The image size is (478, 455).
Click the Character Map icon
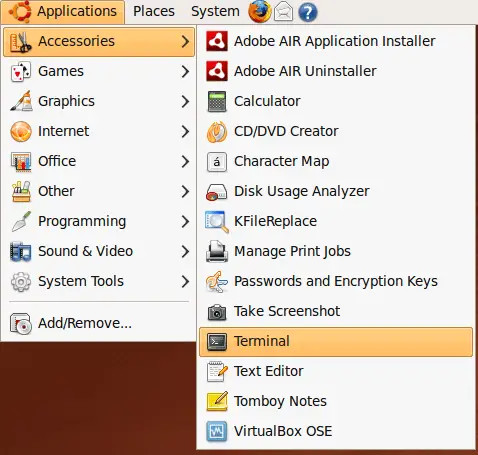click(217, 162)
